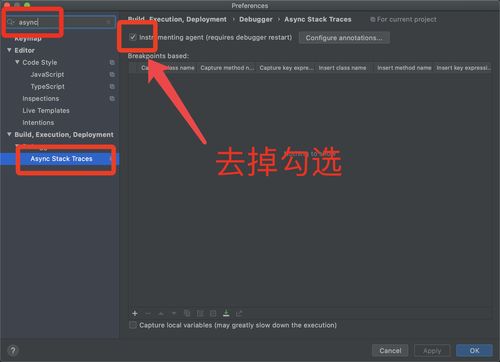Collapse the Code Style tree node
500x362 pixels.
click(17, 62)
